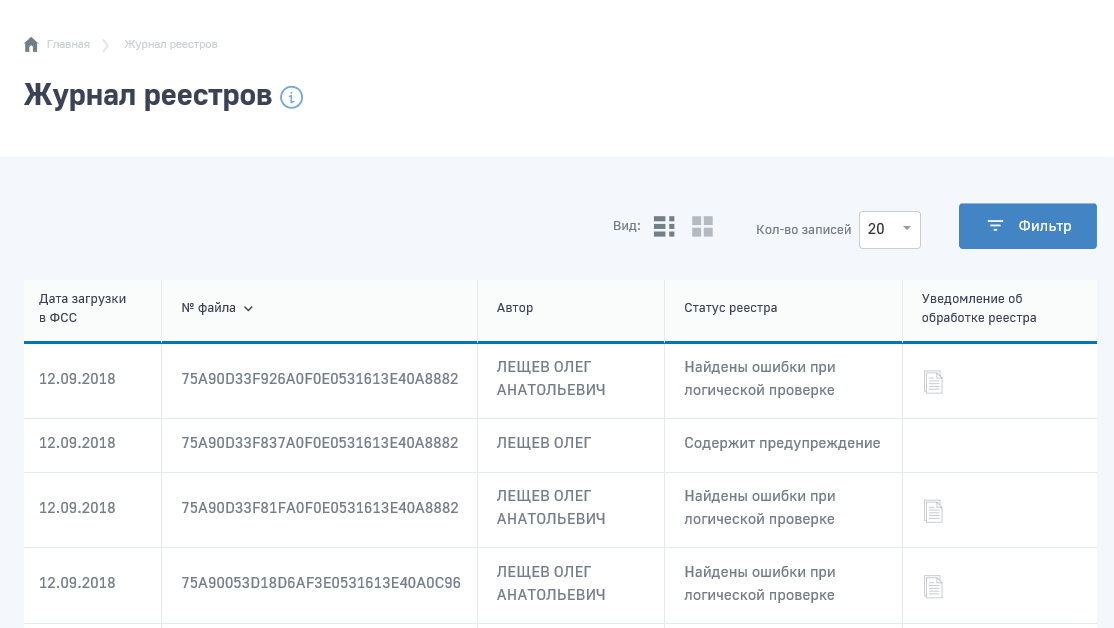The height and width of the screenshot is (628, 1114).
Task: Sort by № файла column
Action: coord(217,308)
